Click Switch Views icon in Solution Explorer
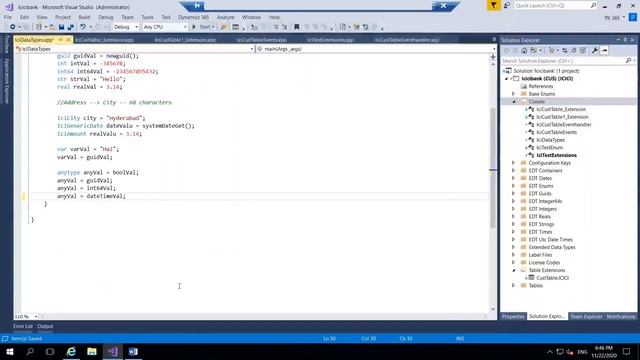The height and width of the screenshot is (360, 640). [533, 51]
